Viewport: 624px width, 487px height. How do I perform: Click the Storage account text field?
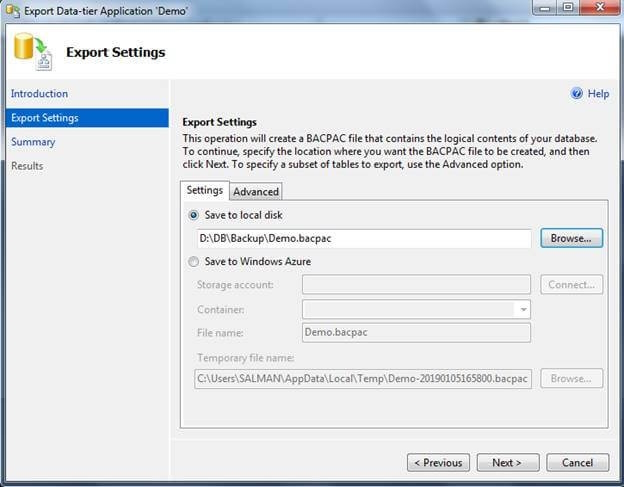pos(416,285)
